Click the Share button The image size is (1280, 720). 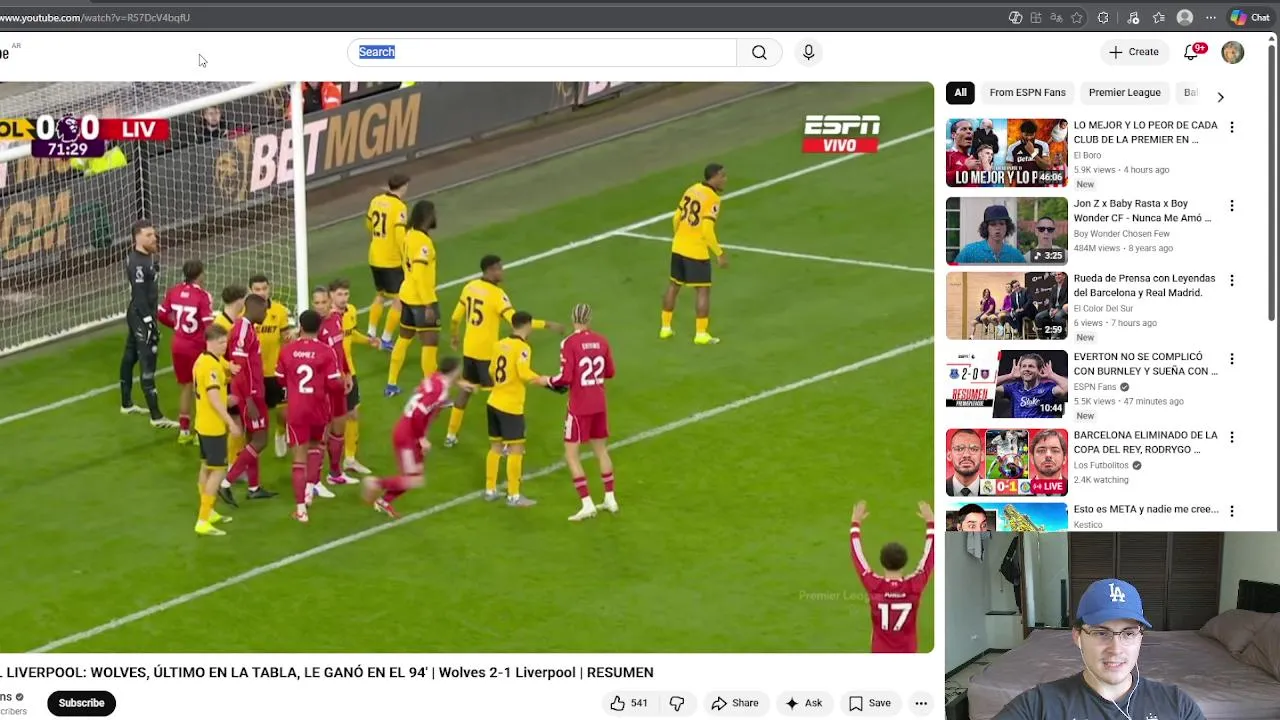[x=735, y=703]
